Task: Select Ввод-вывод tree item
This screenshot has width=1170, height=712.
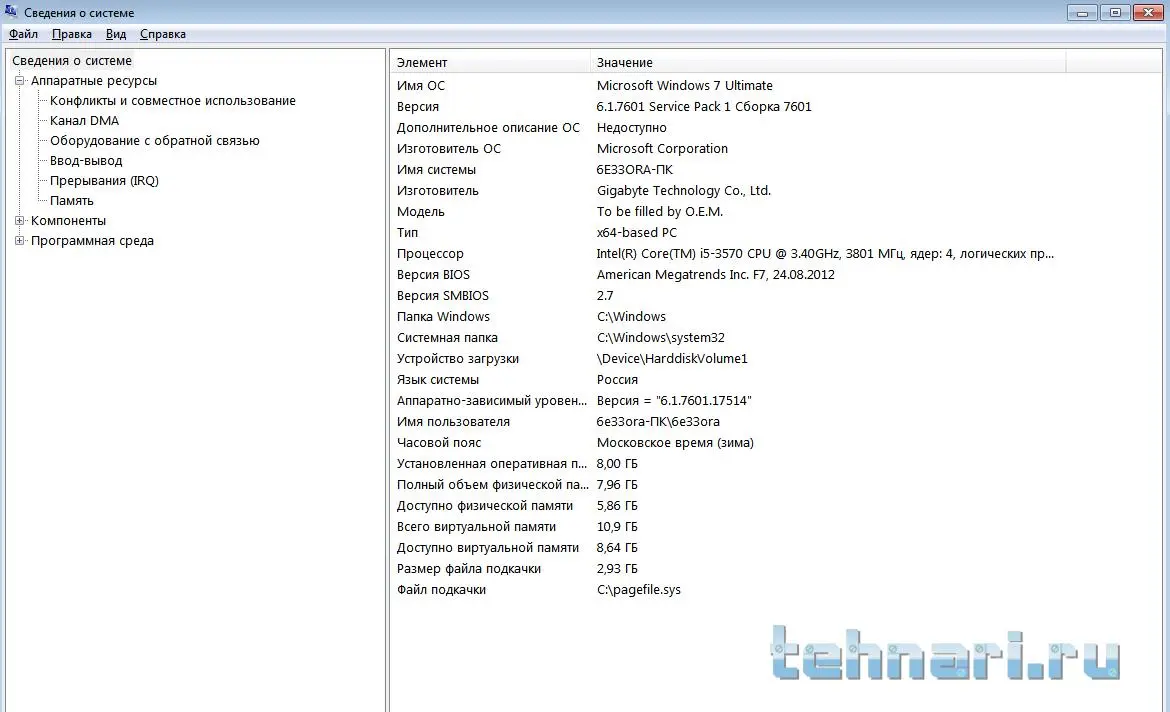Action: pos(86,160)
